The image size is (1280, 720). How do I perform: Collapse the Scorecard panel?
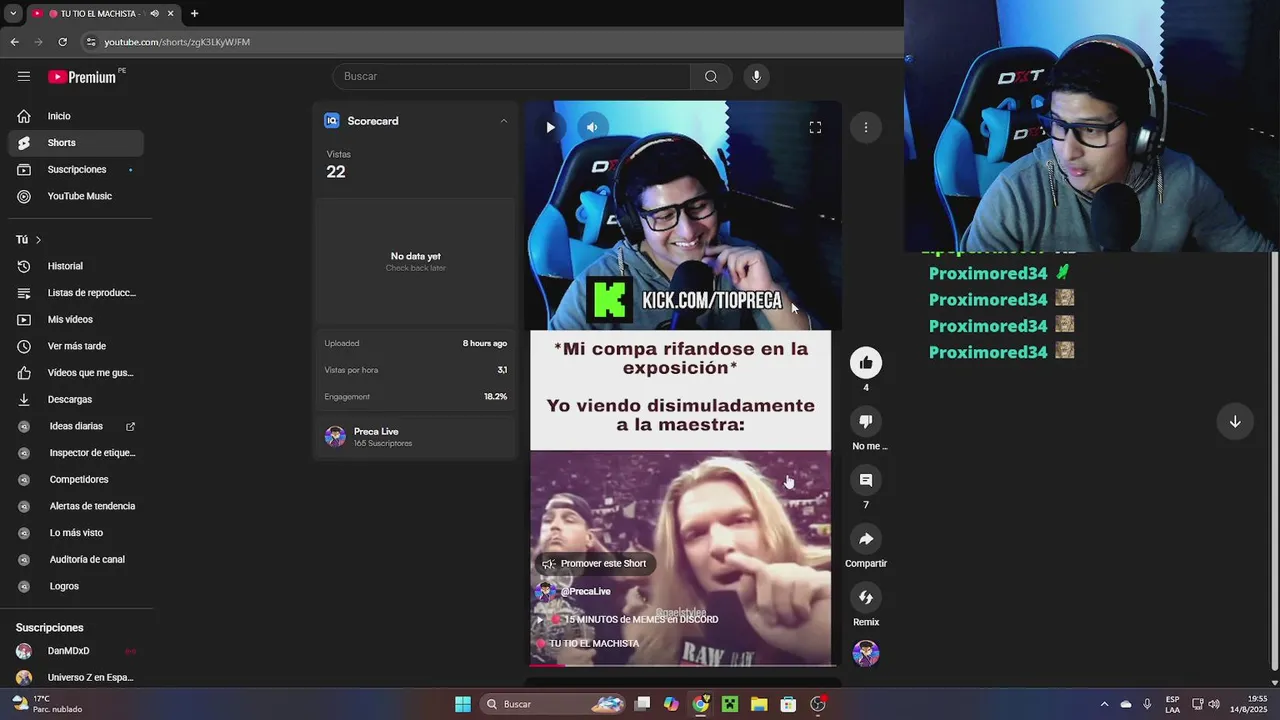point(504,121)
